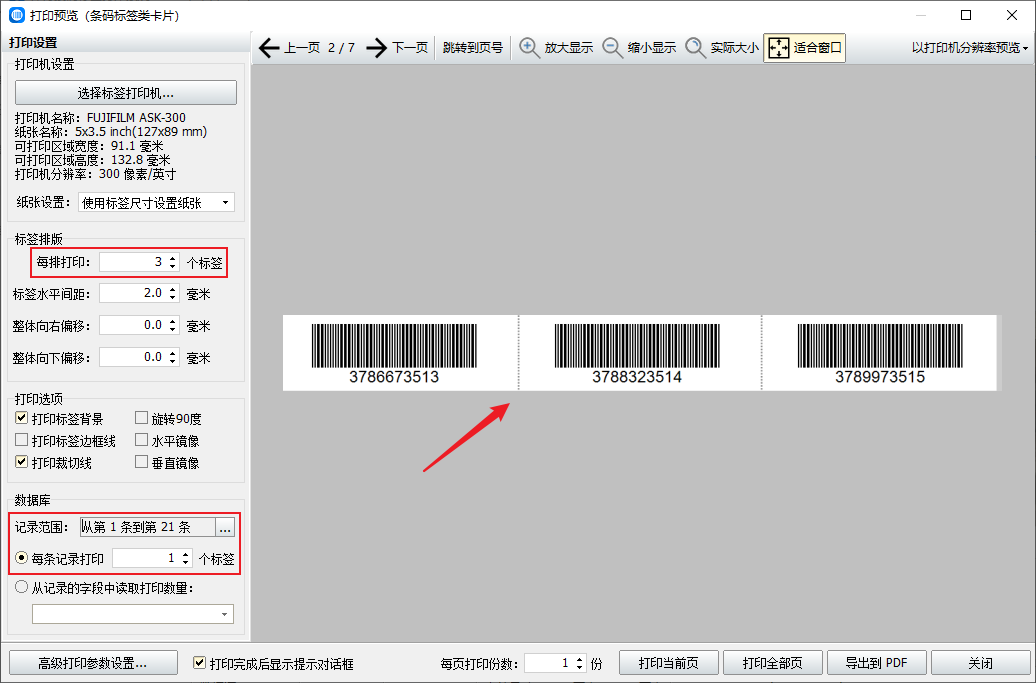Uncheck 打印裁切线 checkbox
The height and width of the screenshot is (683, 1036).
[22, 462]
